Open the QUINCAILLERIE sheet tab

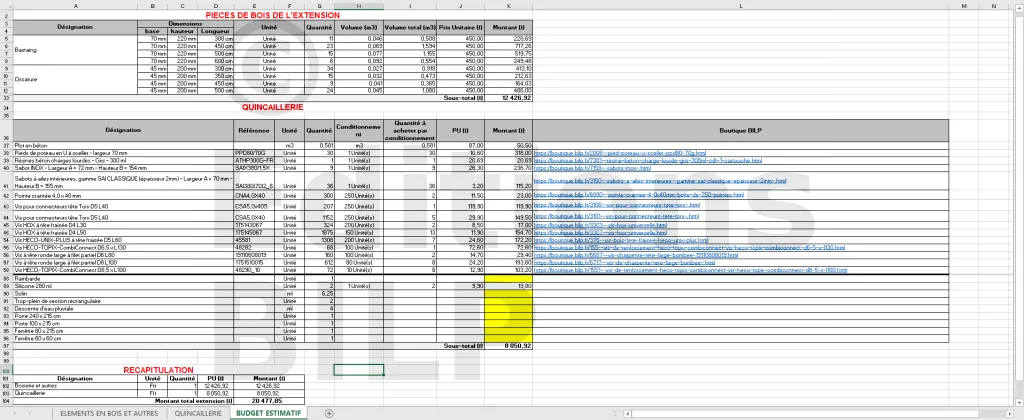point(198,413)
